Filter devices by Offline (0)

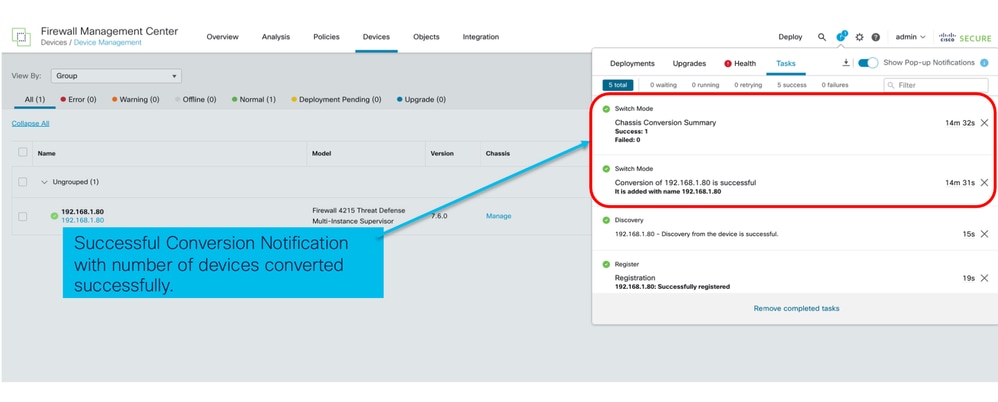[x=195, y=99]
